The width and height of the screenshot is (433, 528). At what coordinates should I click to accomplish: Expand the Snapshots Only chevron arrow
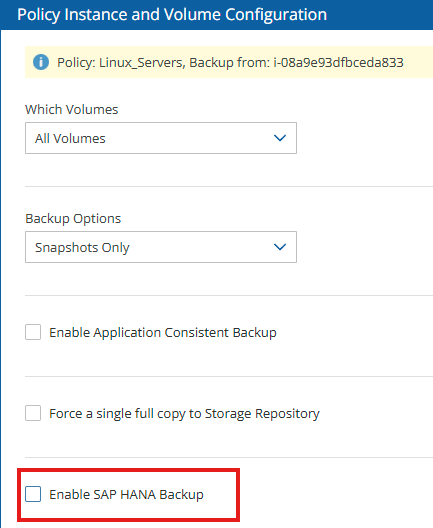[x=280, y=247]
